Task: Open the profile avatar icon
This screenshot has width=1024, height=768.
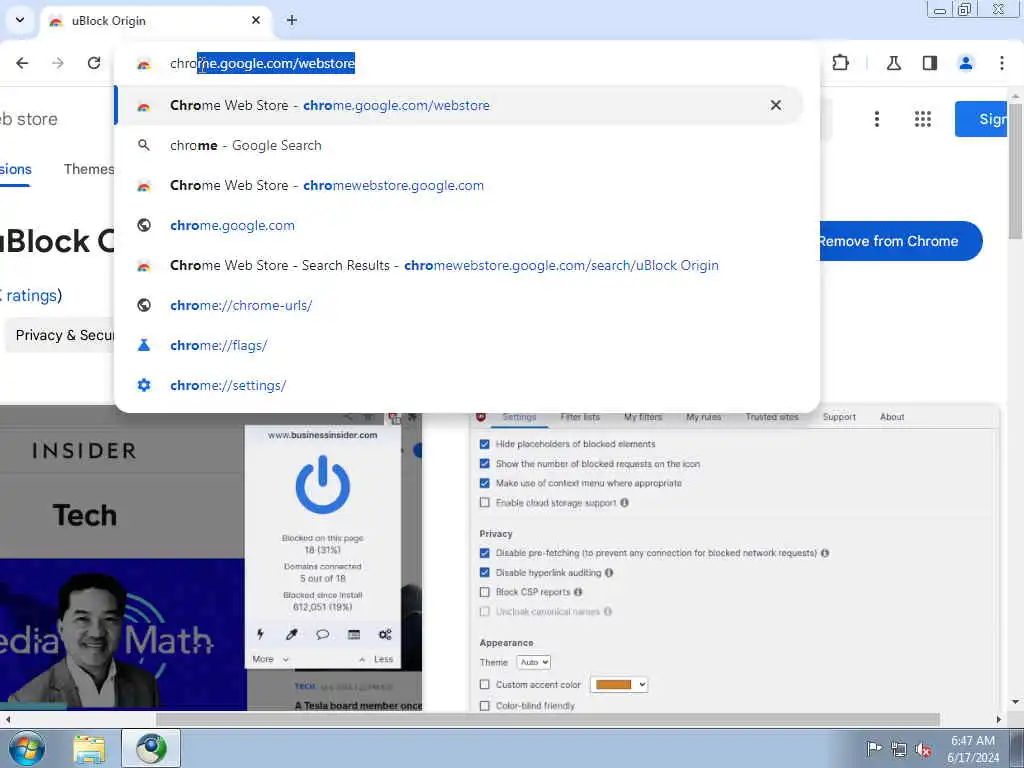Action: [x=966, y=63]
